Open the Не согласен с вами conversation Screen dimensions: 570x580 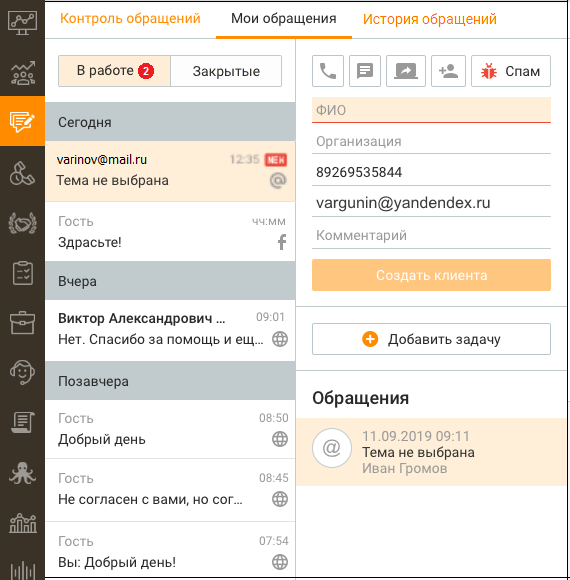170,490
